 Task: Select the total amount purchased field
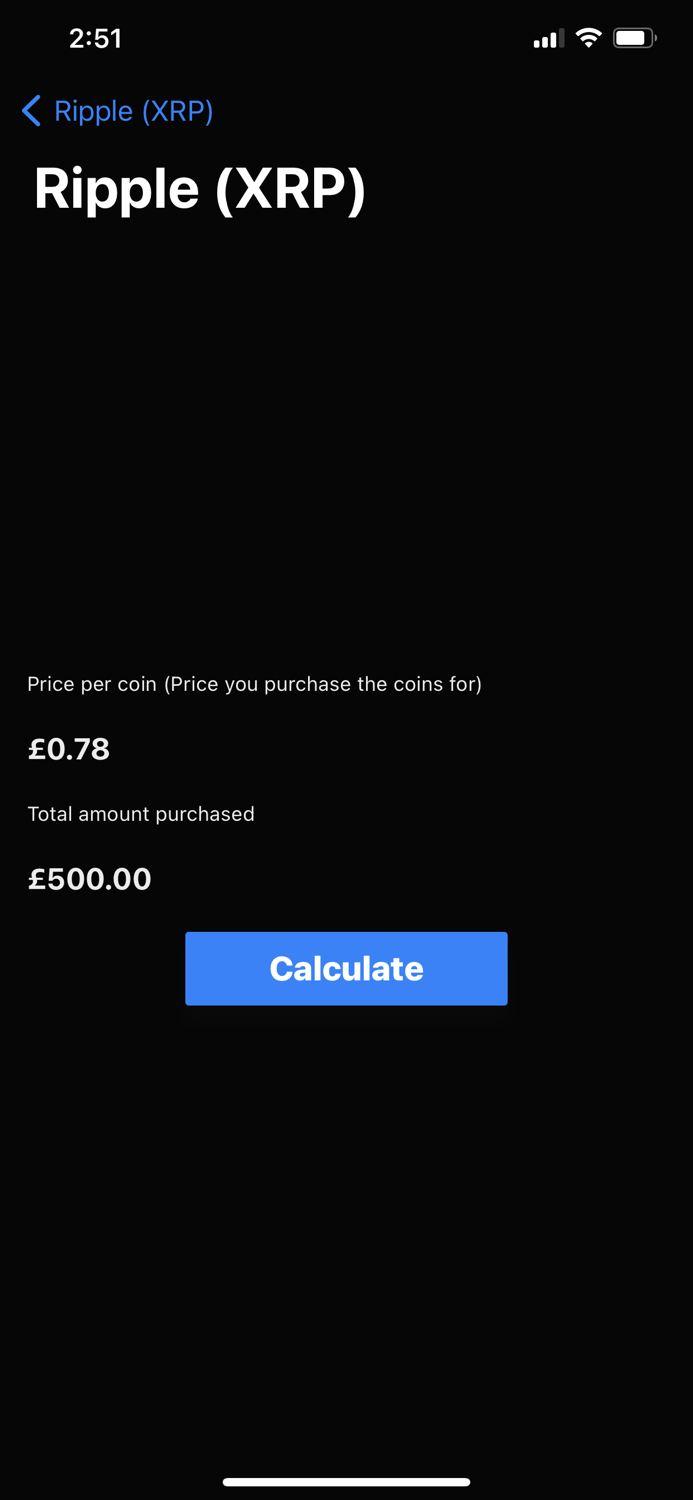coord(90,878)
